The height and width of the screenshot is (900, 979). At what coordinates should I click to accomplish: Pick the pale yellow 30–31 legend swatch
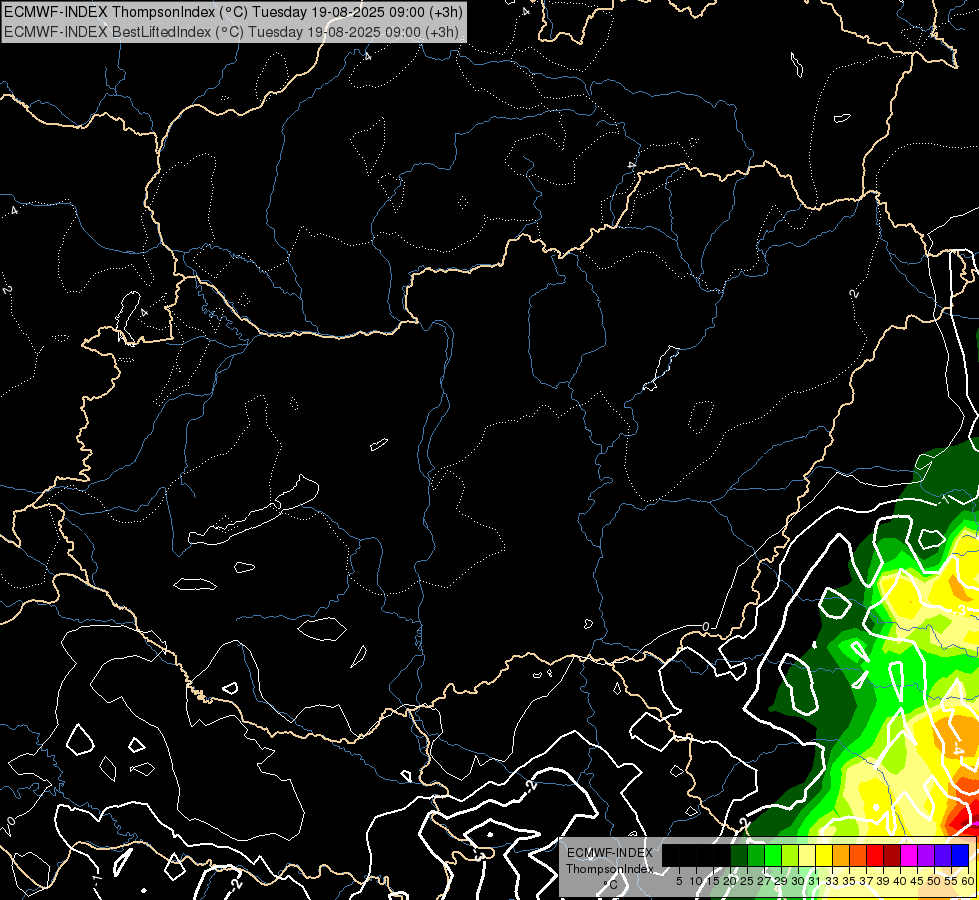coord(807,856)
